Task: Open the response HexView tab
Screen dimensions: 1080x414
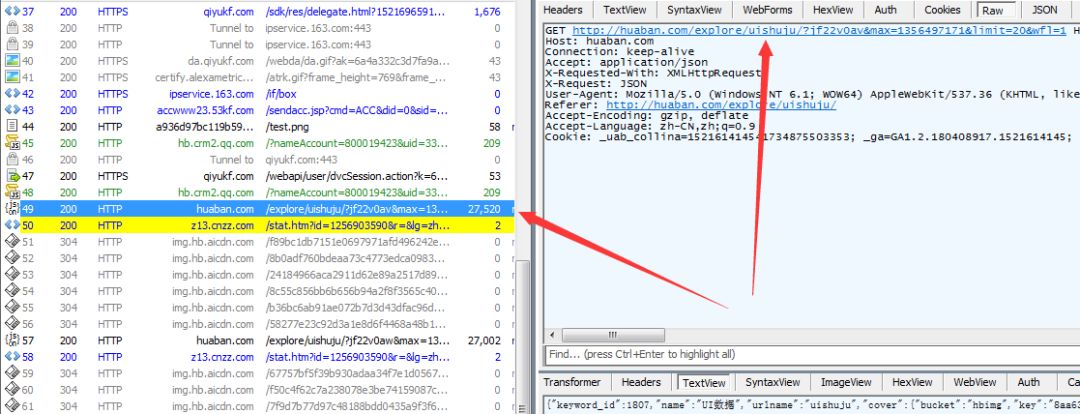Action: tap(913, 382)
